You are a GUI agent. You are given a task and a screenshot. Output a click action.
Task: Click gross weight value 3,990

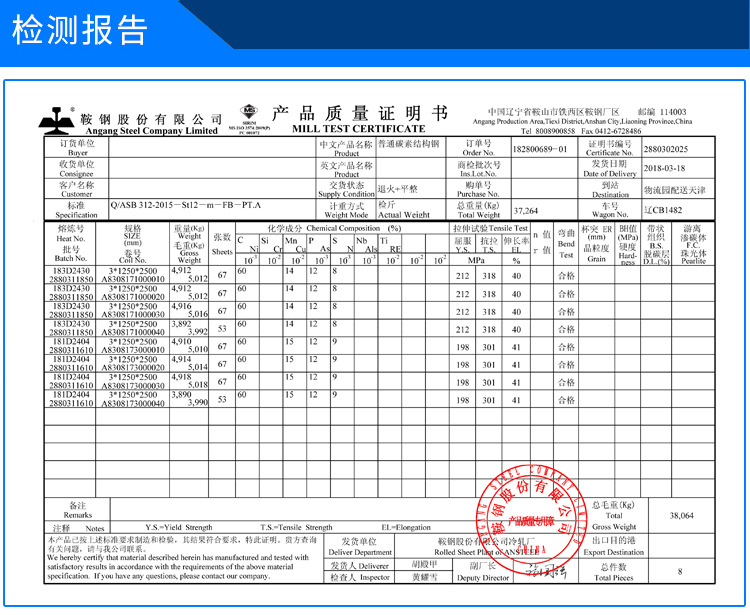tap(198, 403)
